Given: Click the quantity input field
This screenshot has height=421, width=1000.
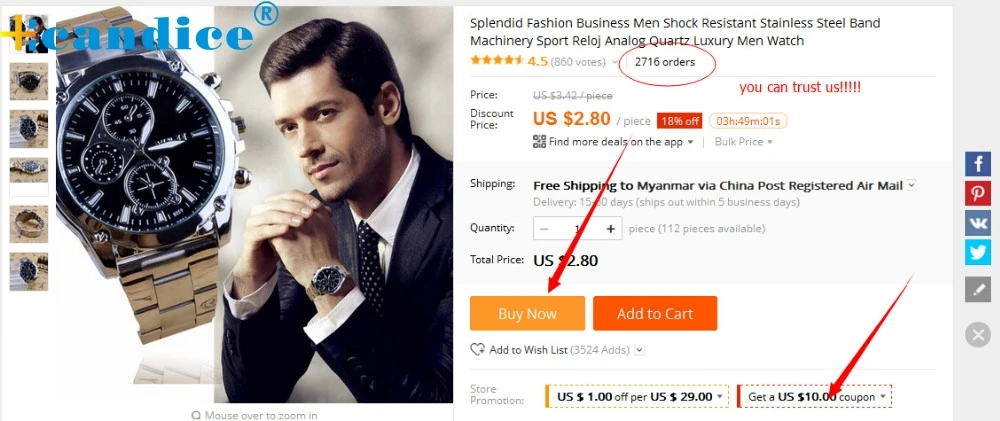Looking at the screenshot, I should click(x=577, y=229).
